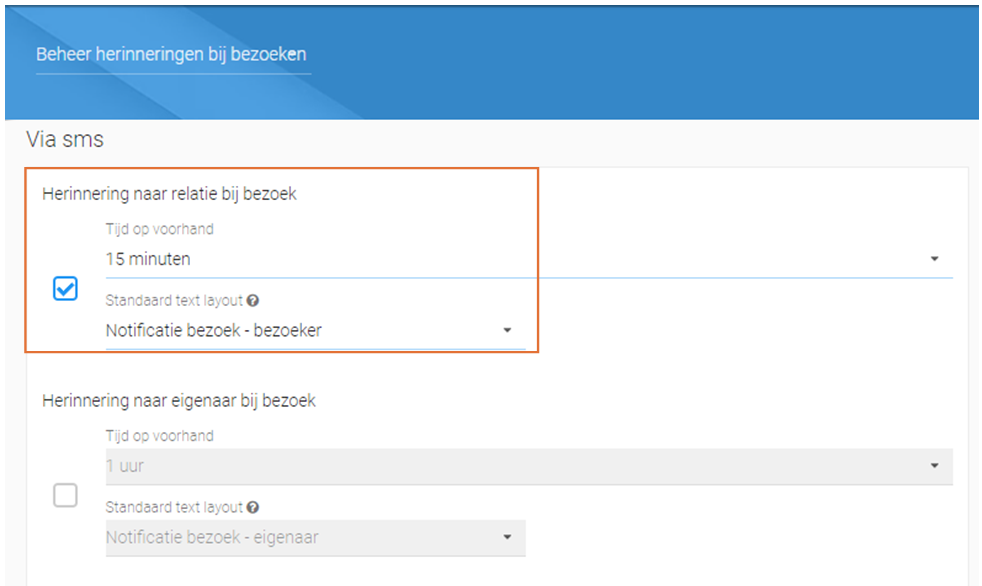Click help icon beside relatie Standaard text layout

tap(252, 301)
